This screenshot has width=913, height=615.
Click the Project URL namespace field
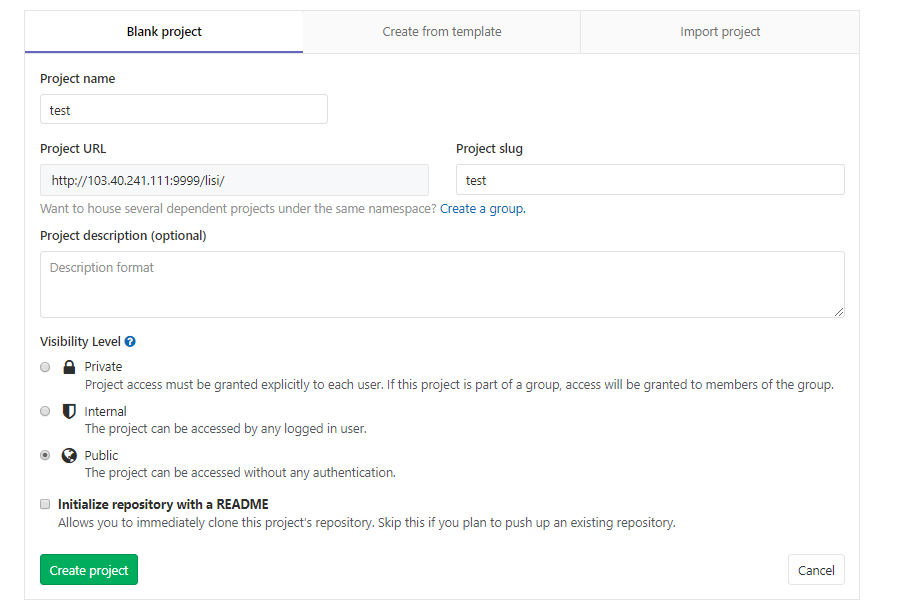tap(234, 180)
